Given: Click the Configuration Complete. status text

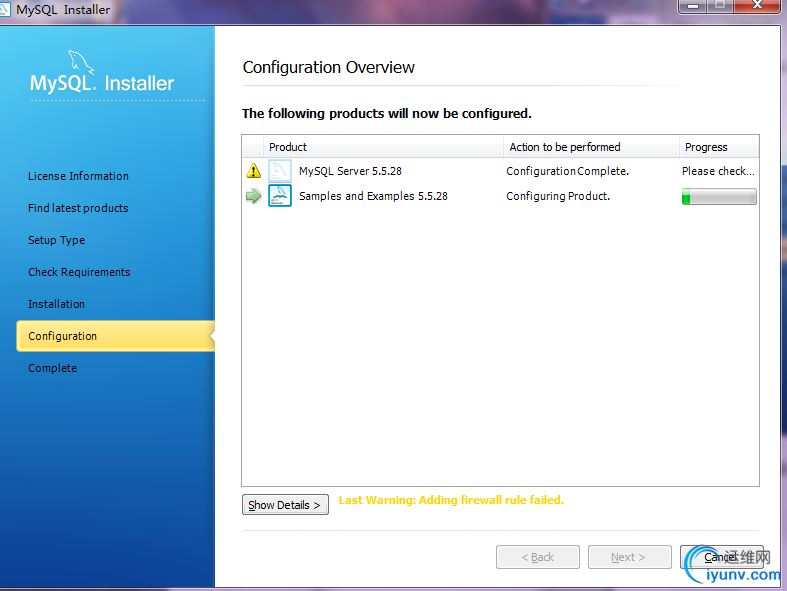Looking at the screenshot, I should pyautogui.click(x=568, y=171).
